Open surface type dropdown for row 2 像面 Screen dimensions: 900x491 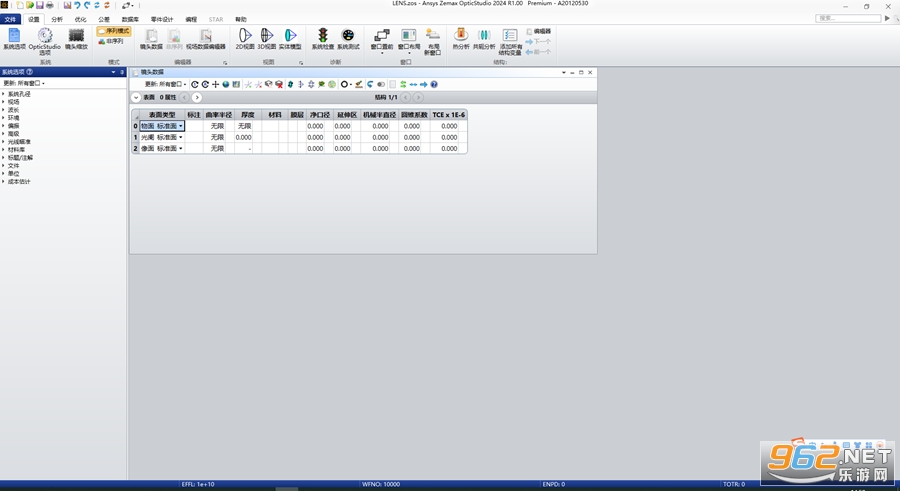coord(181,148)
